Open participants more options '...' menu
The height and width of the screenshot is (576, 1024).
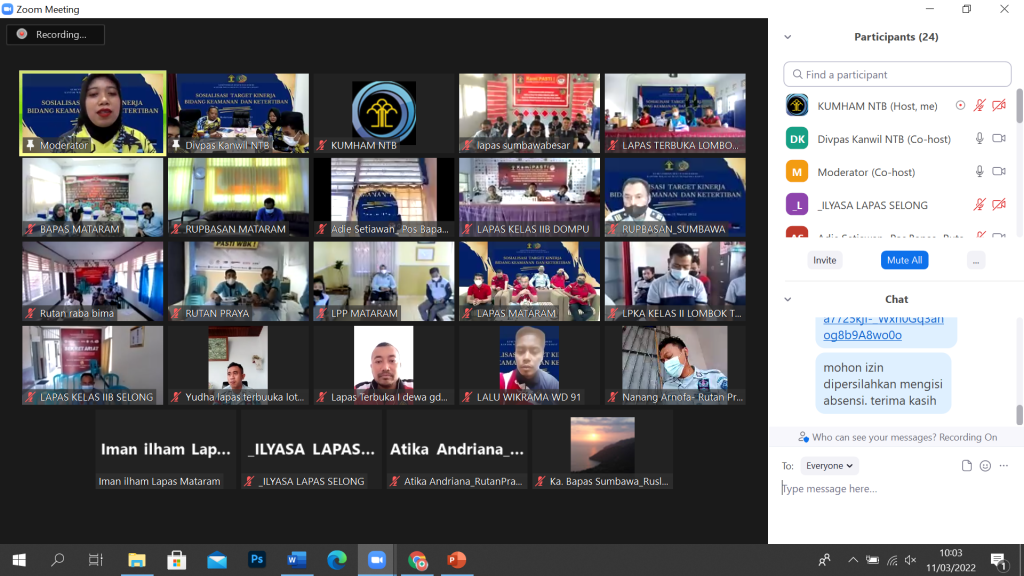977,260
